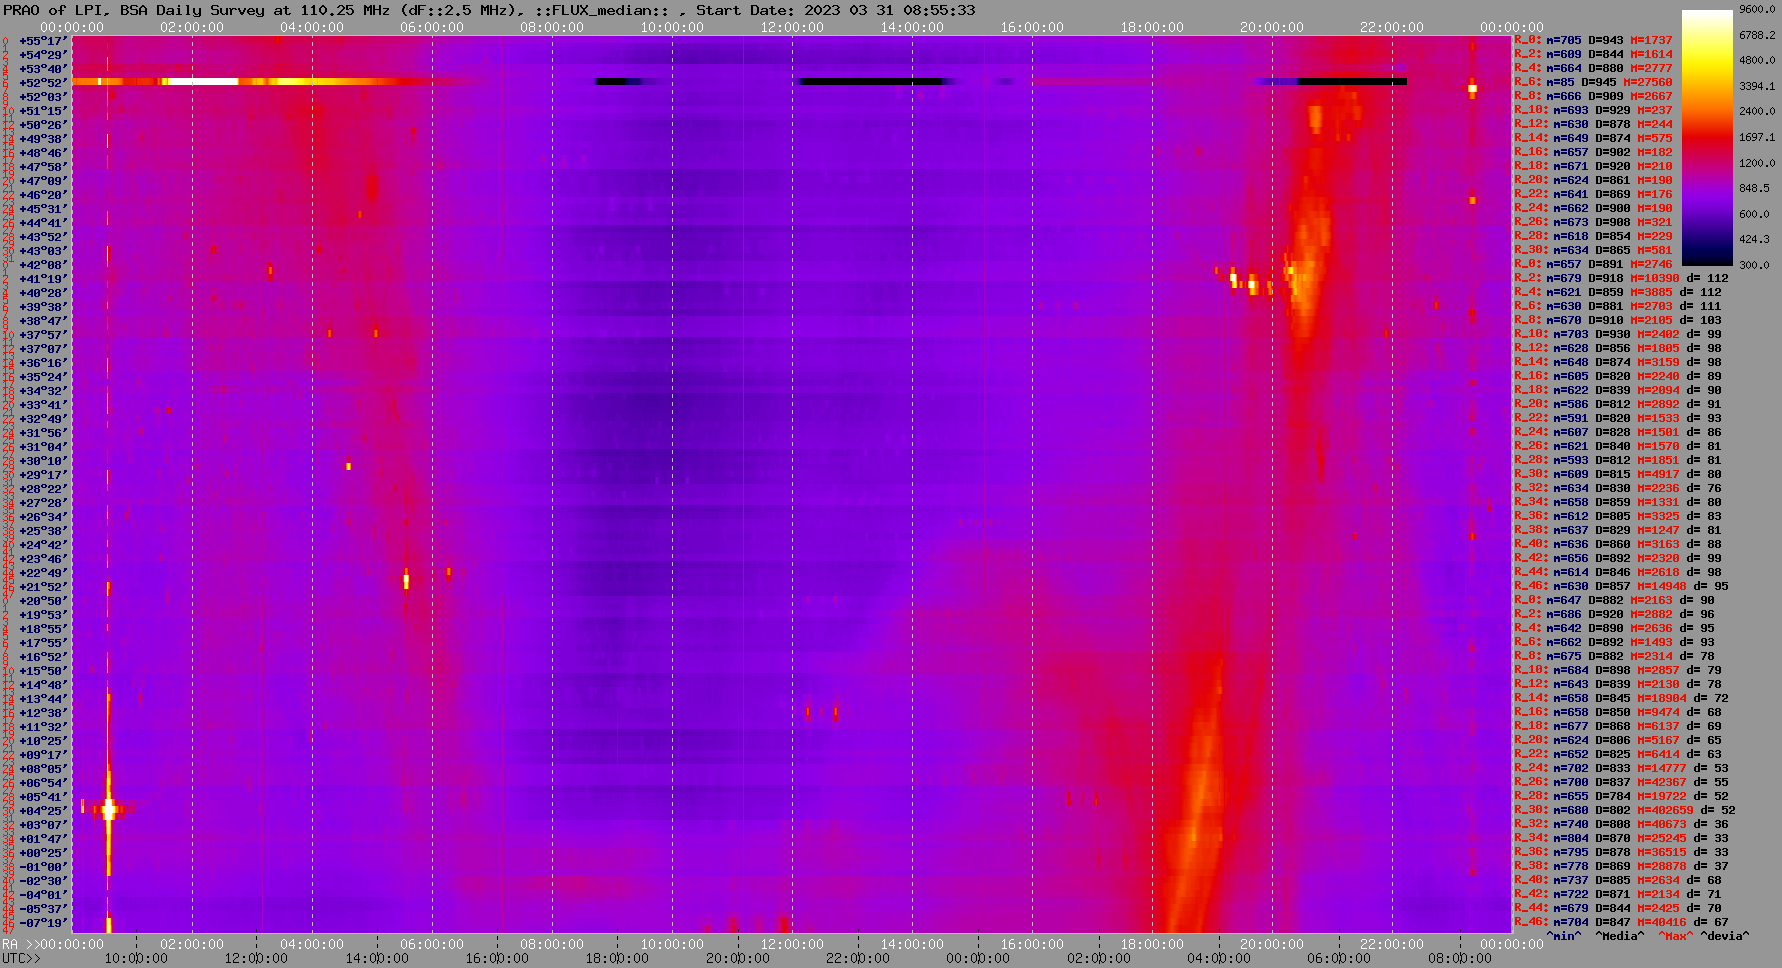Click the color scale value 9600.0

[1757, 9]
